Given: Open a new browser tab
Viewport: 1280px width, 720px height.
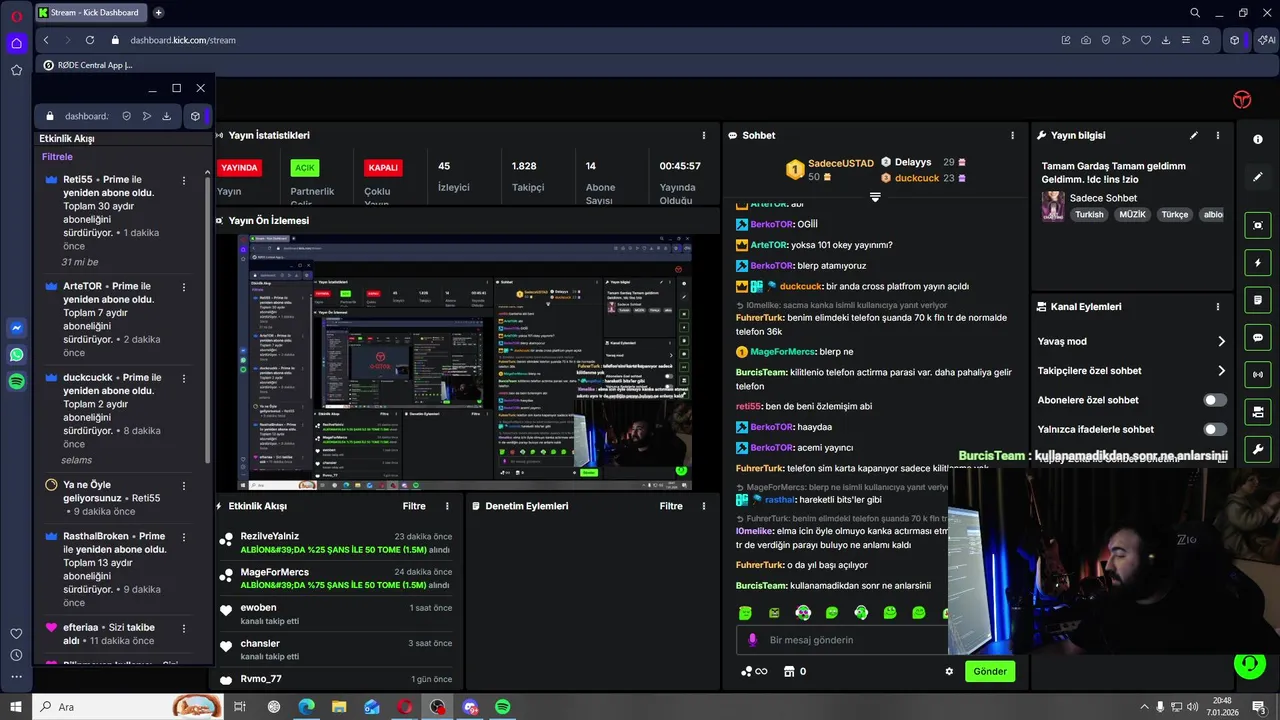Looking at the screenshot, I should 158,12.
